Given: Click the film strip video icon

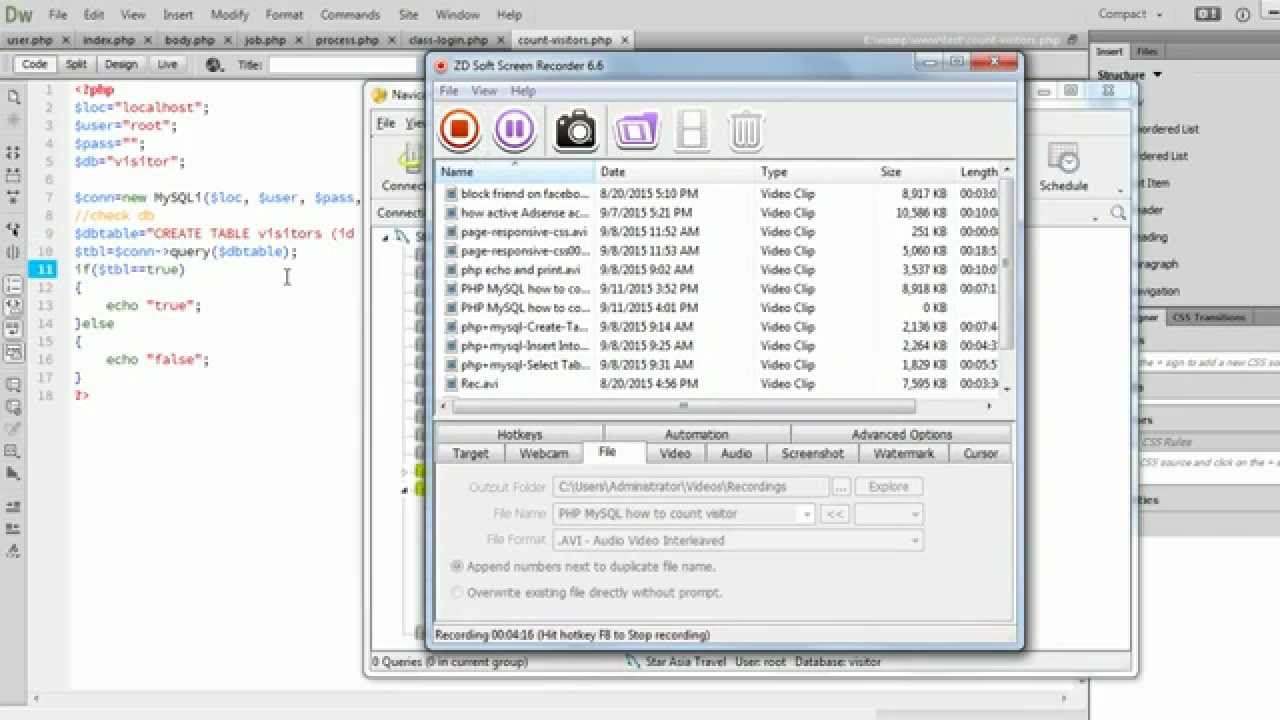Looking at the screenshot, I should point(692,130).
